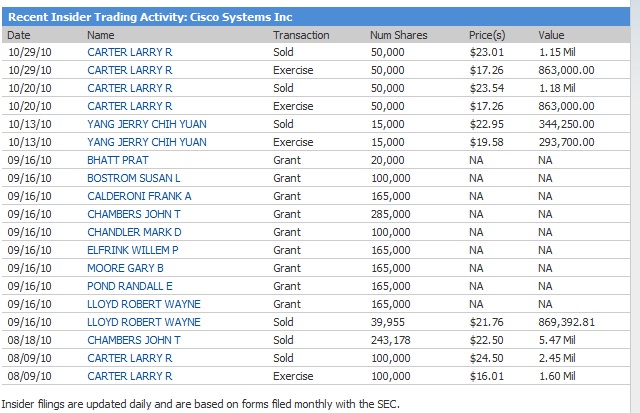Click LLOYD ROBERT WAYNE in the Grant row
Screen dimensions: 640x413
144,304
